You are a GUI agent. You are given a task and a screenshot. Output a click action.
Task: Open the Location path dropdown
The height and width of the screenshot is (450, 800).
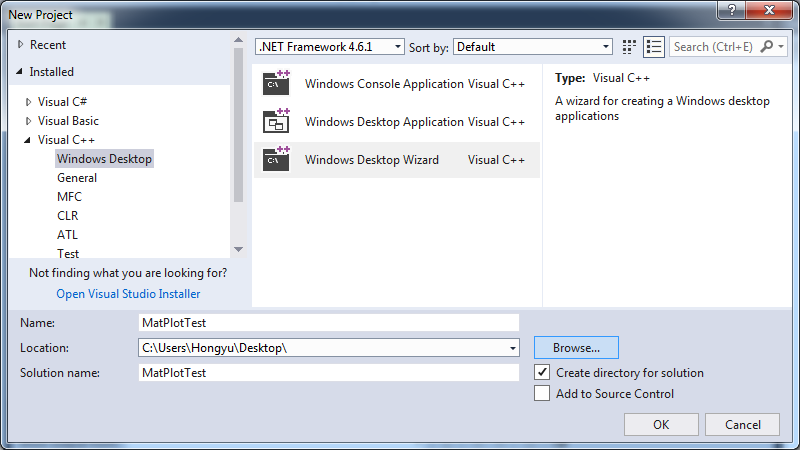(513, 348)
